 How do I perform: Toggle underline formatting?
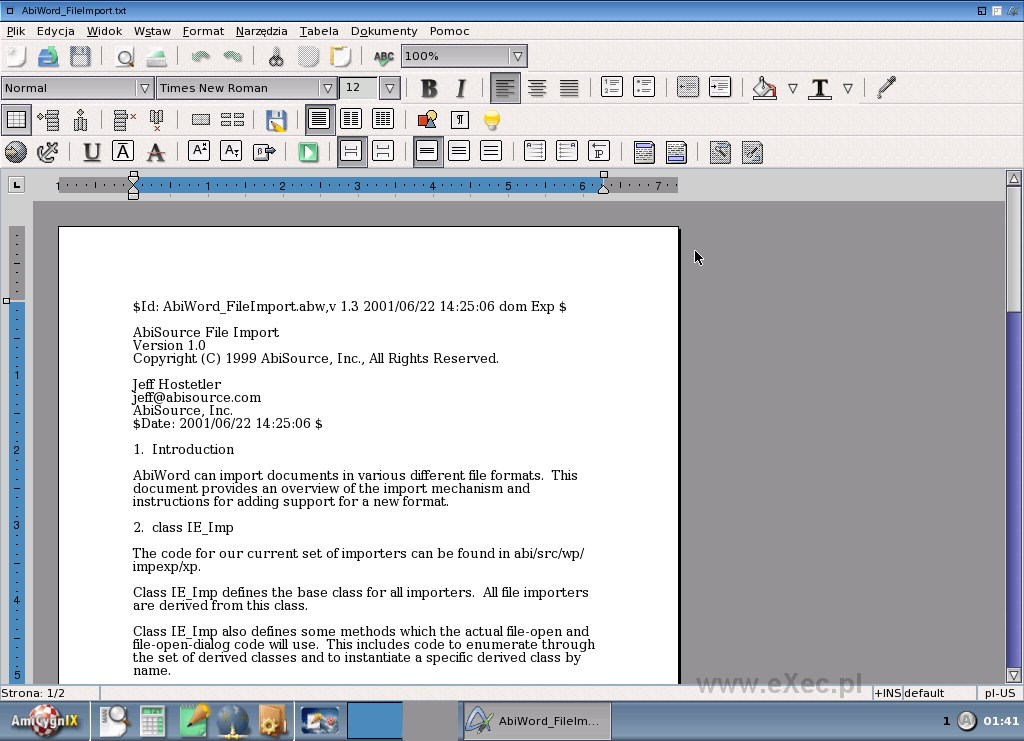pos(91,152)
